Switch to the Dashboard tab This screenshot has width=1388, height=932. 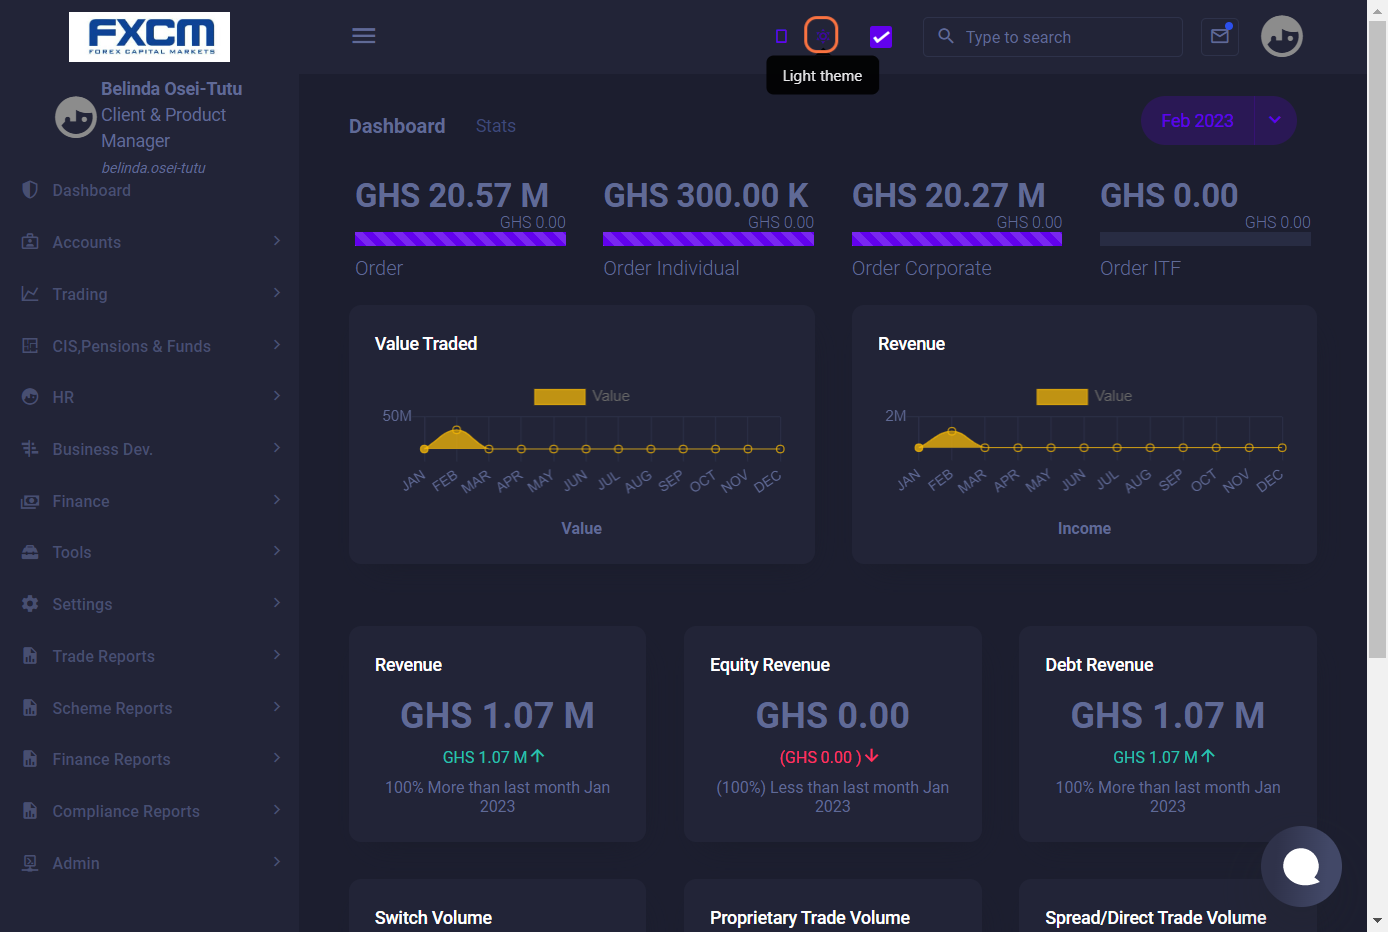(x=397, y=126)
